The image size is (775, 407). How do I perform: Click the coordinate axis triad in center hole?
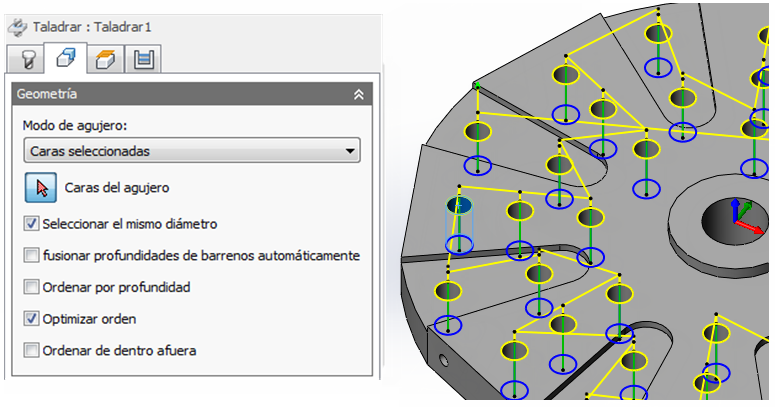[745, 217]
